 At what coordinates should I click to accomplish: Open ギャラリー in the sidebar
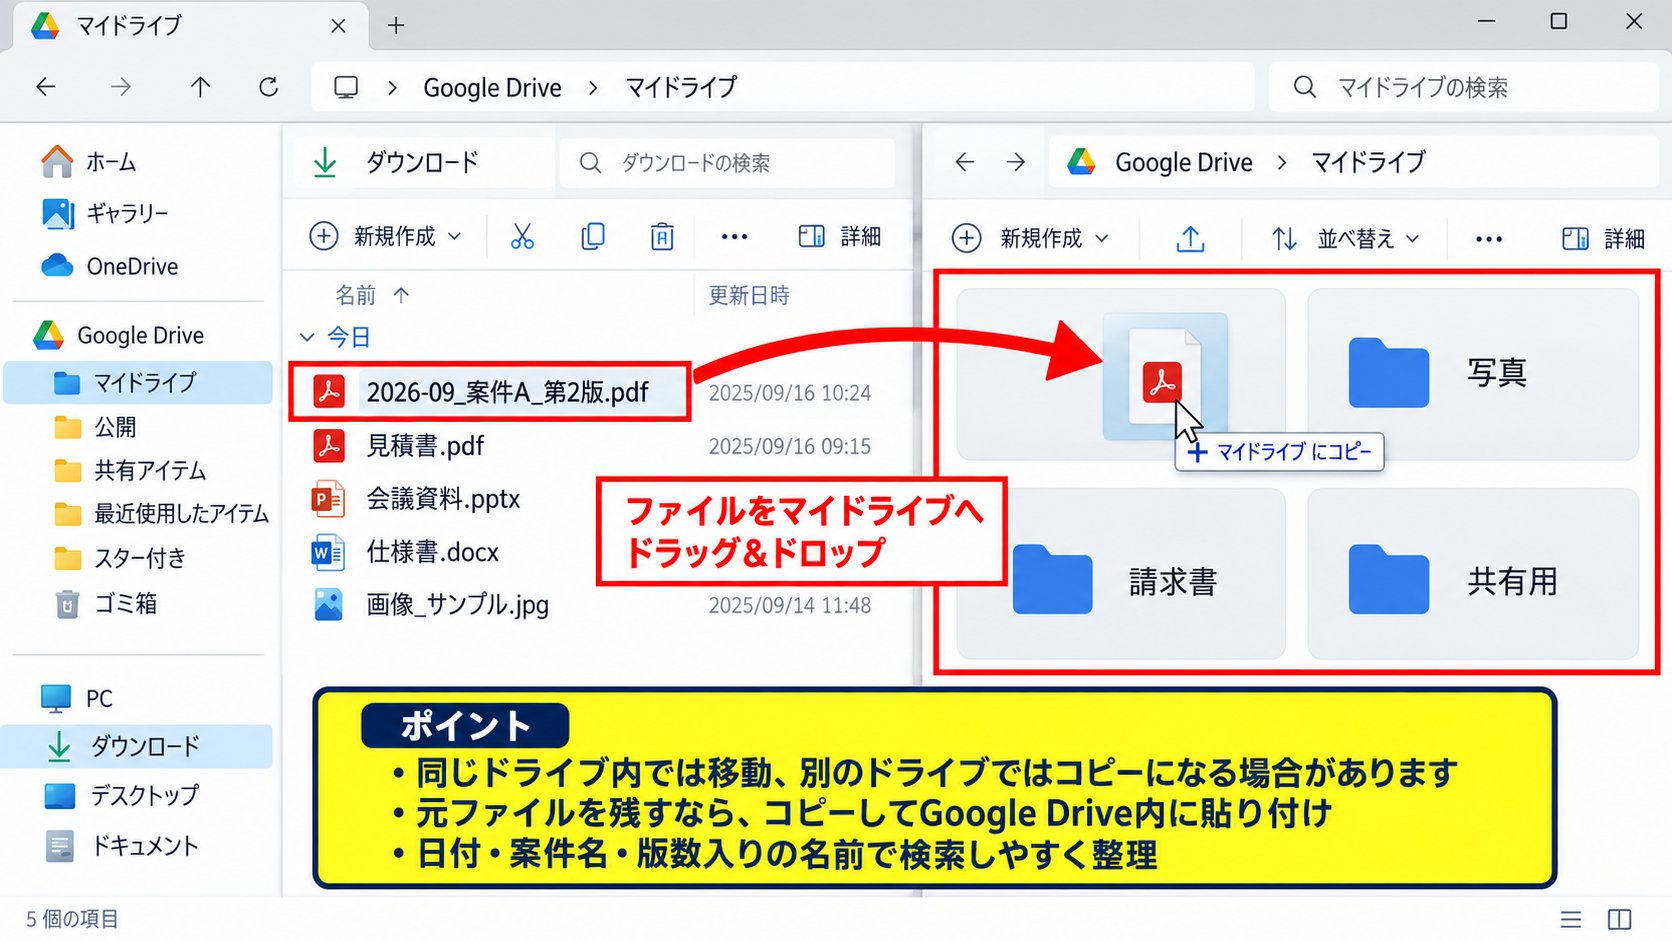click(105, 213)
